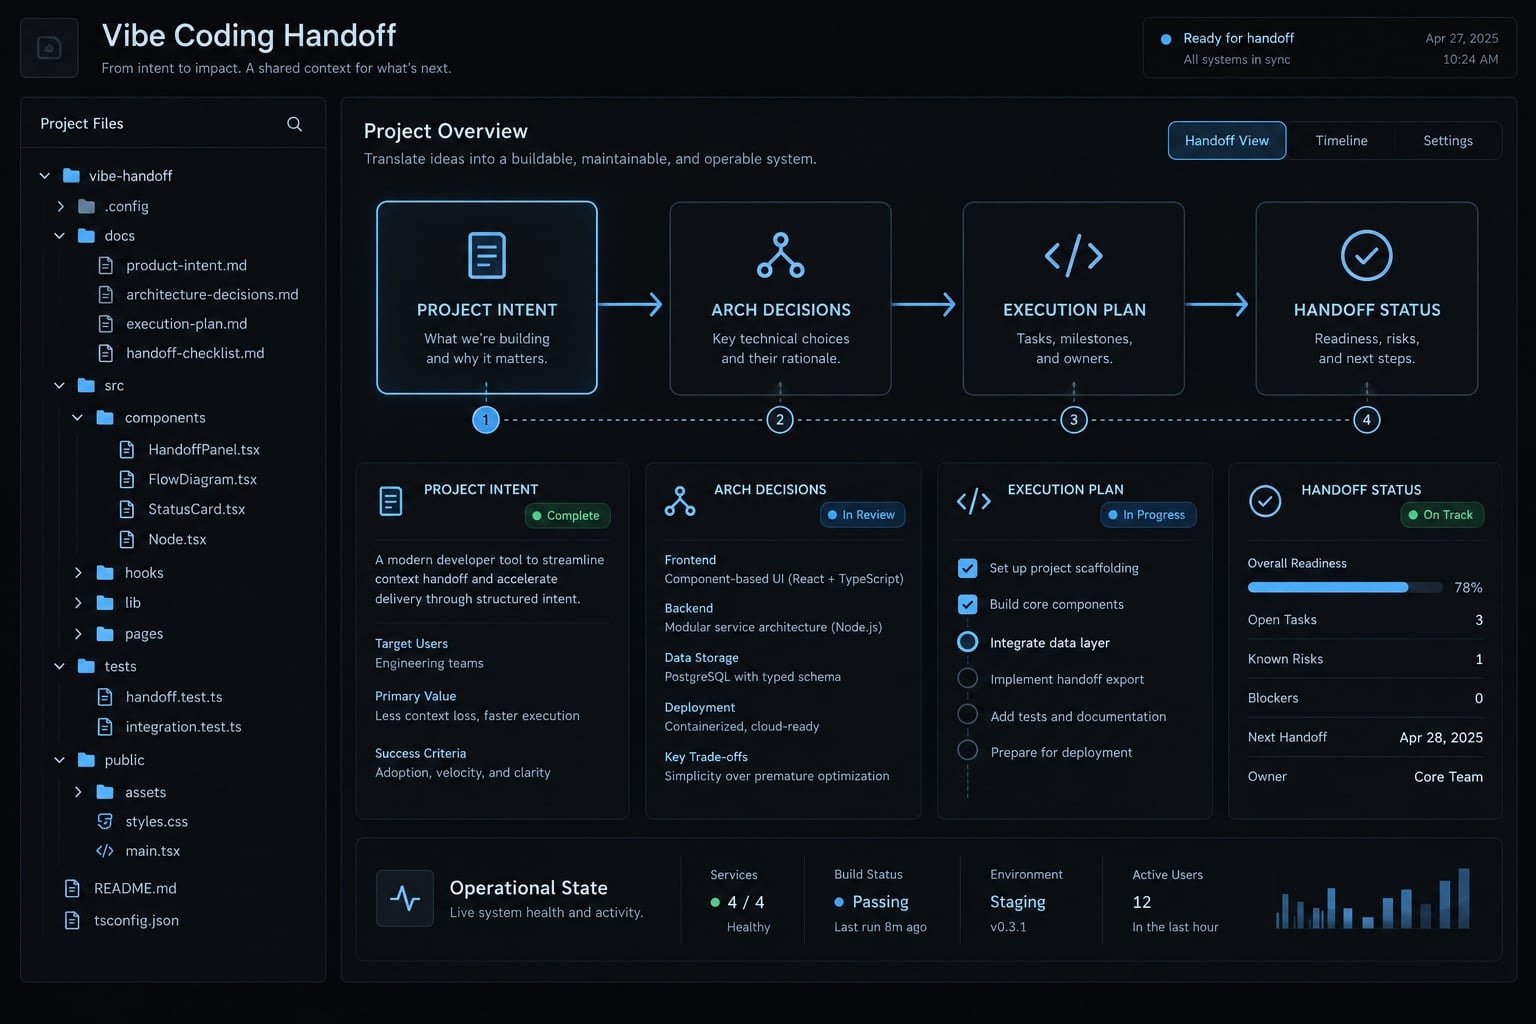This screenshot has height=1024, width=1536.
Task: Uncheck Build core components checkbox
Action: pos(968,604)
